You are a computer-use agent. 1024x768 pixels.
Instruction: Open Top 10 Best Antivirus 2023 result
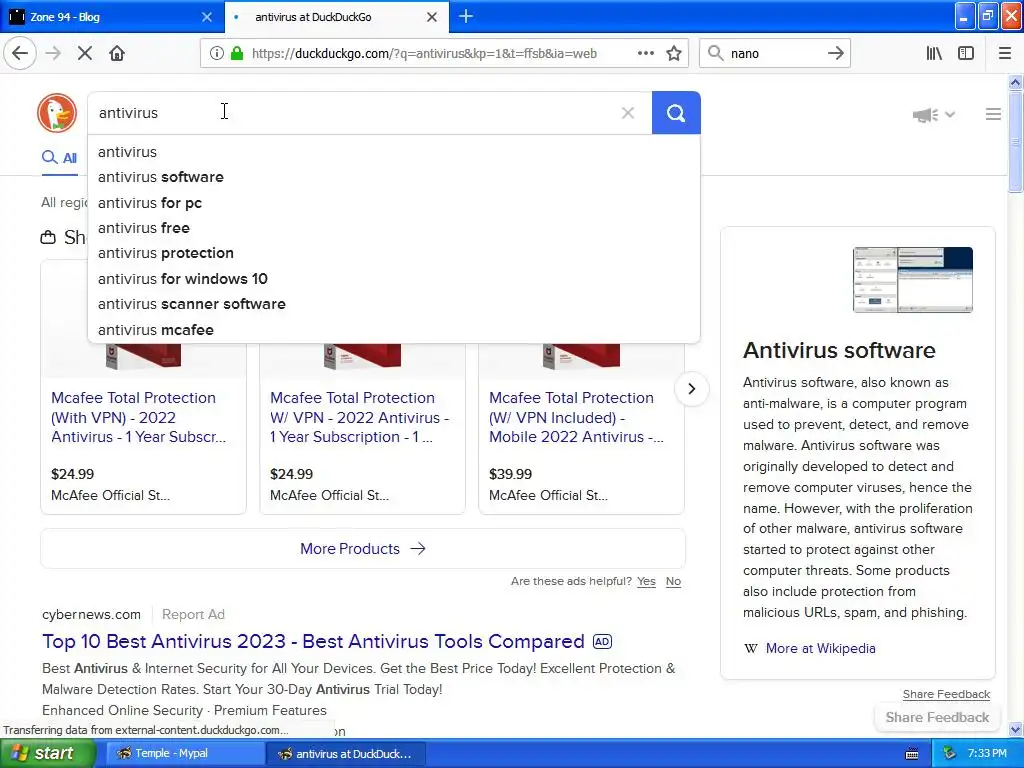tap(313, 641)
